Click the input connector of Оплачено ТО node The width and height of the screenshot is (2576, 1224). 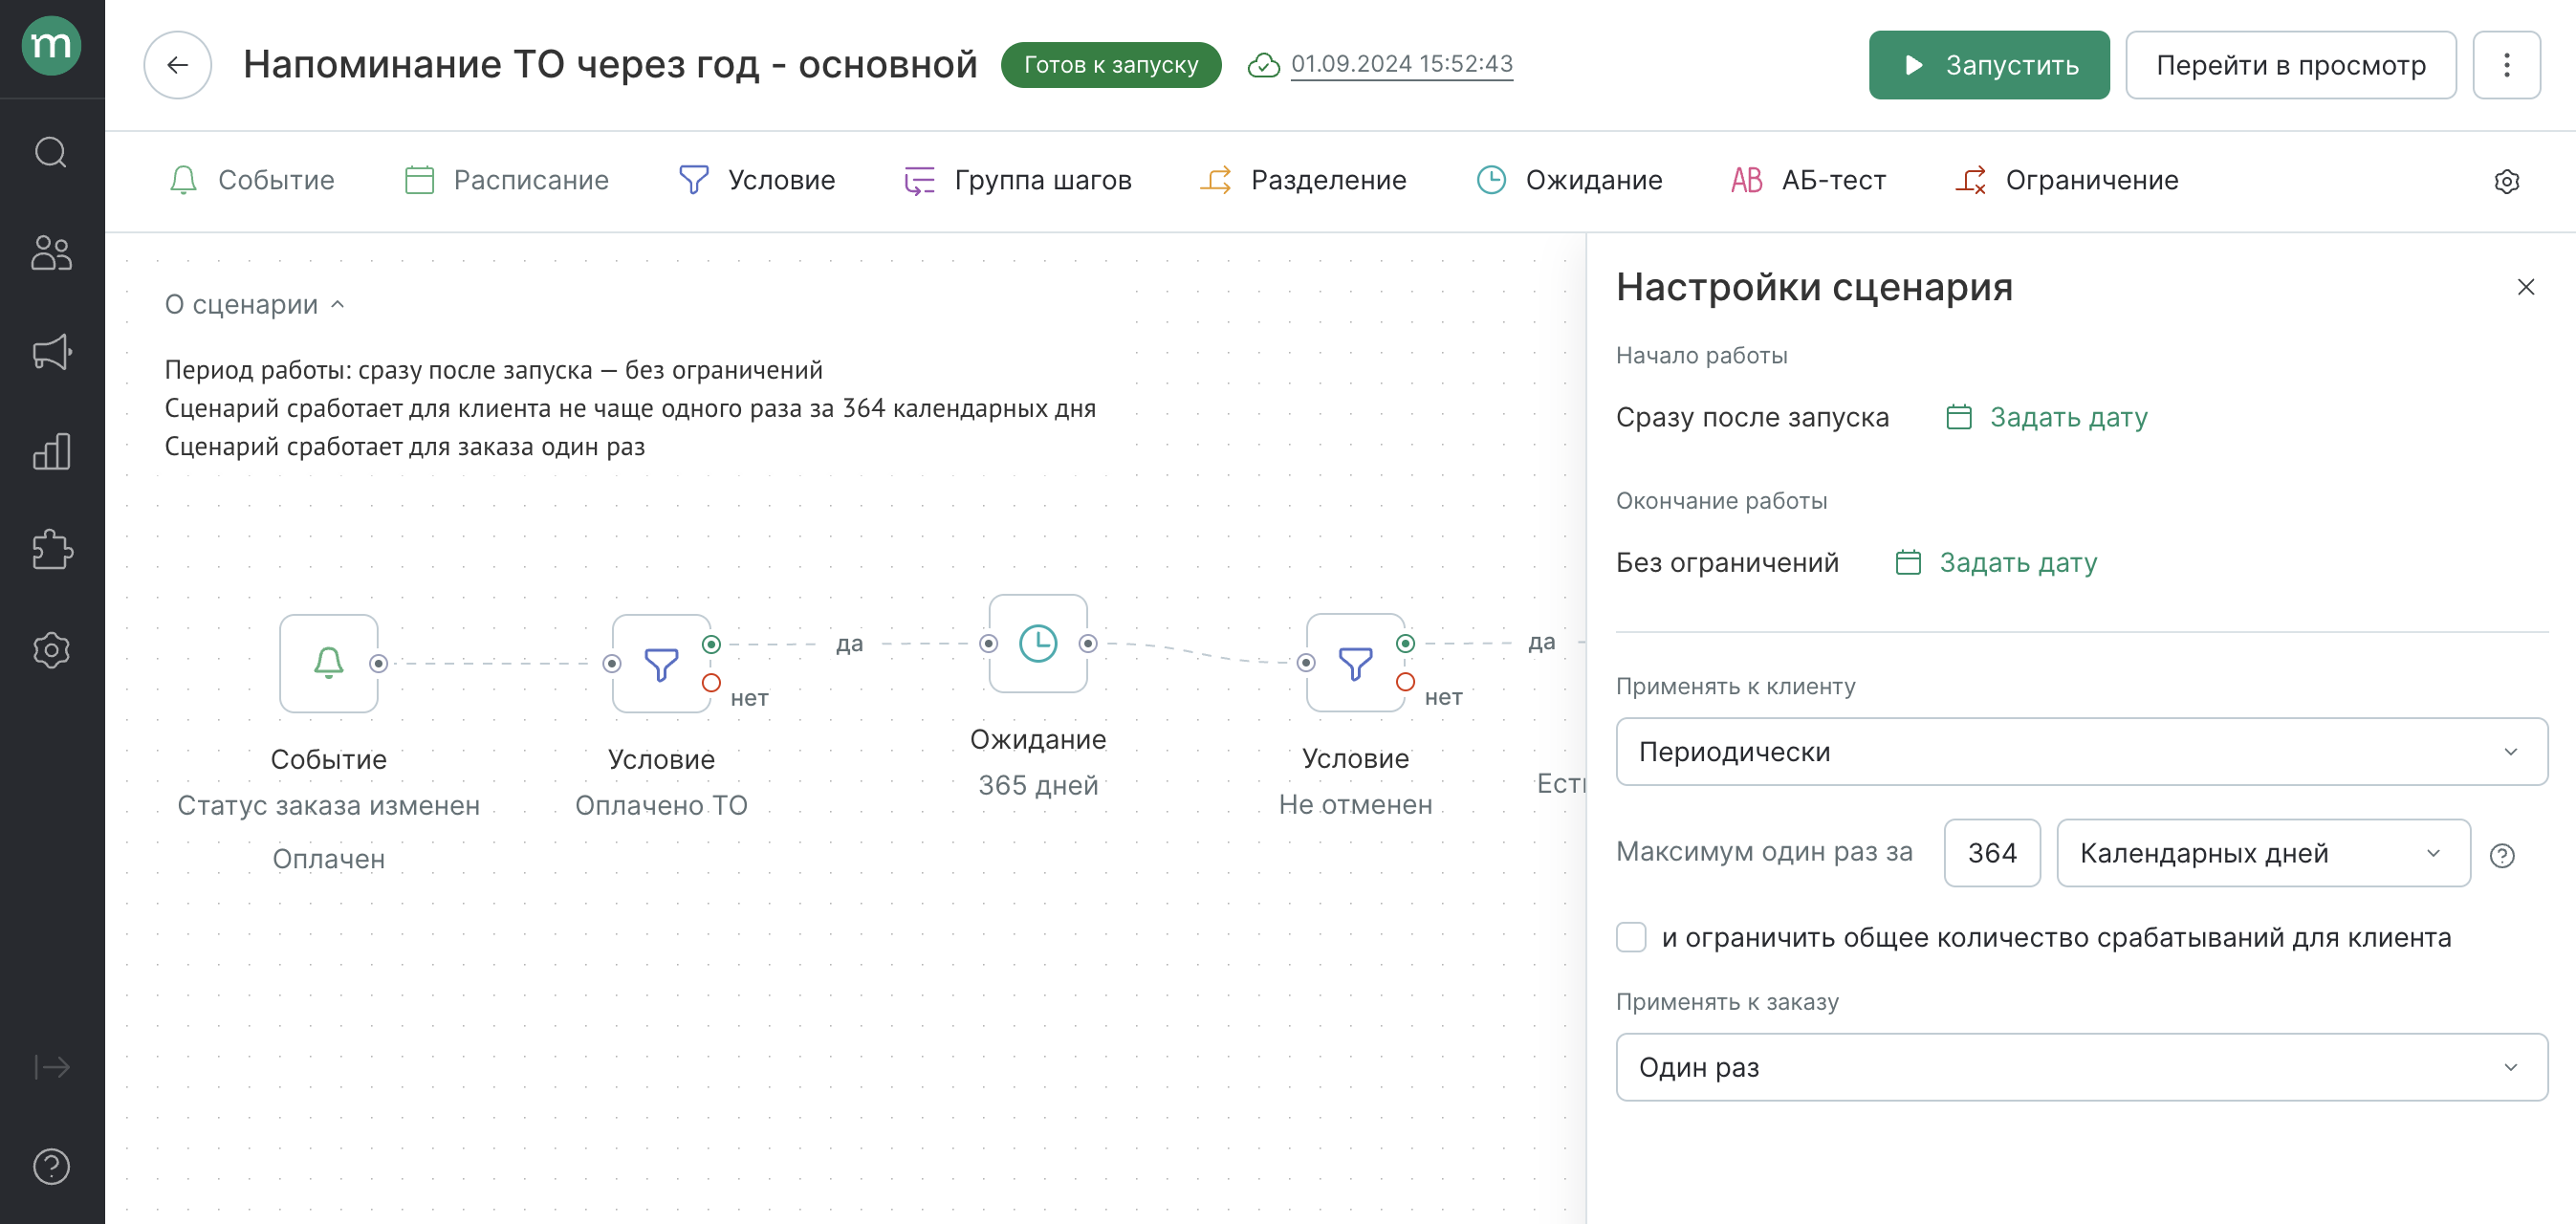(612, 663)
